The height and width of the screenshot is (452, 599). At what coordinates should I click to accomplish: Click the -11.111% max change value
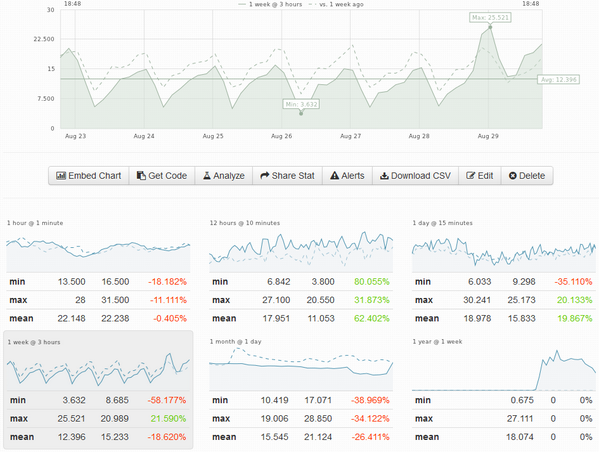168,300
